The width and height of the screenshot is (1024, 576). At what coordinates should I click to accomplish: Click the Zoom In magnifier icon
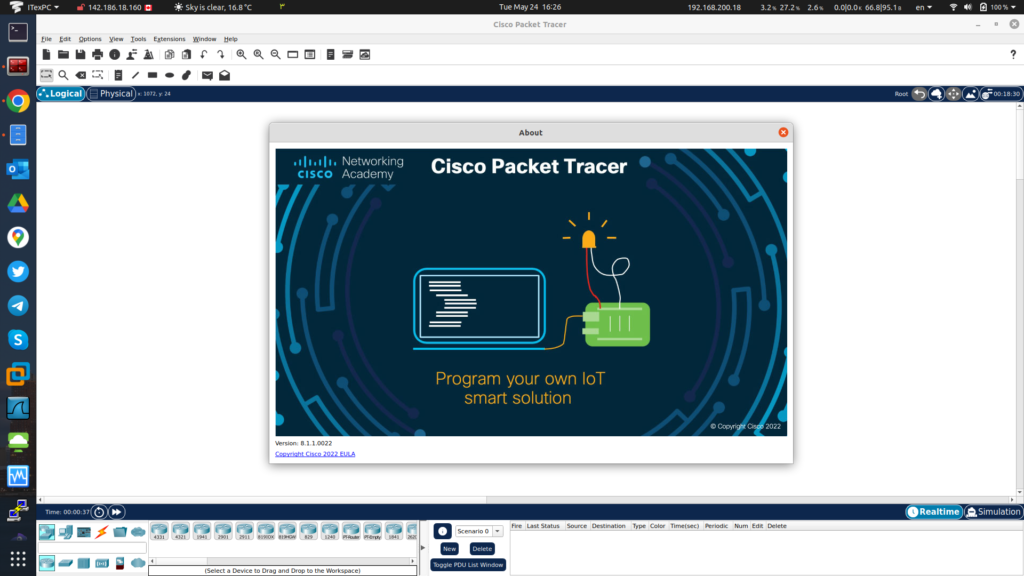coord(241,54)
